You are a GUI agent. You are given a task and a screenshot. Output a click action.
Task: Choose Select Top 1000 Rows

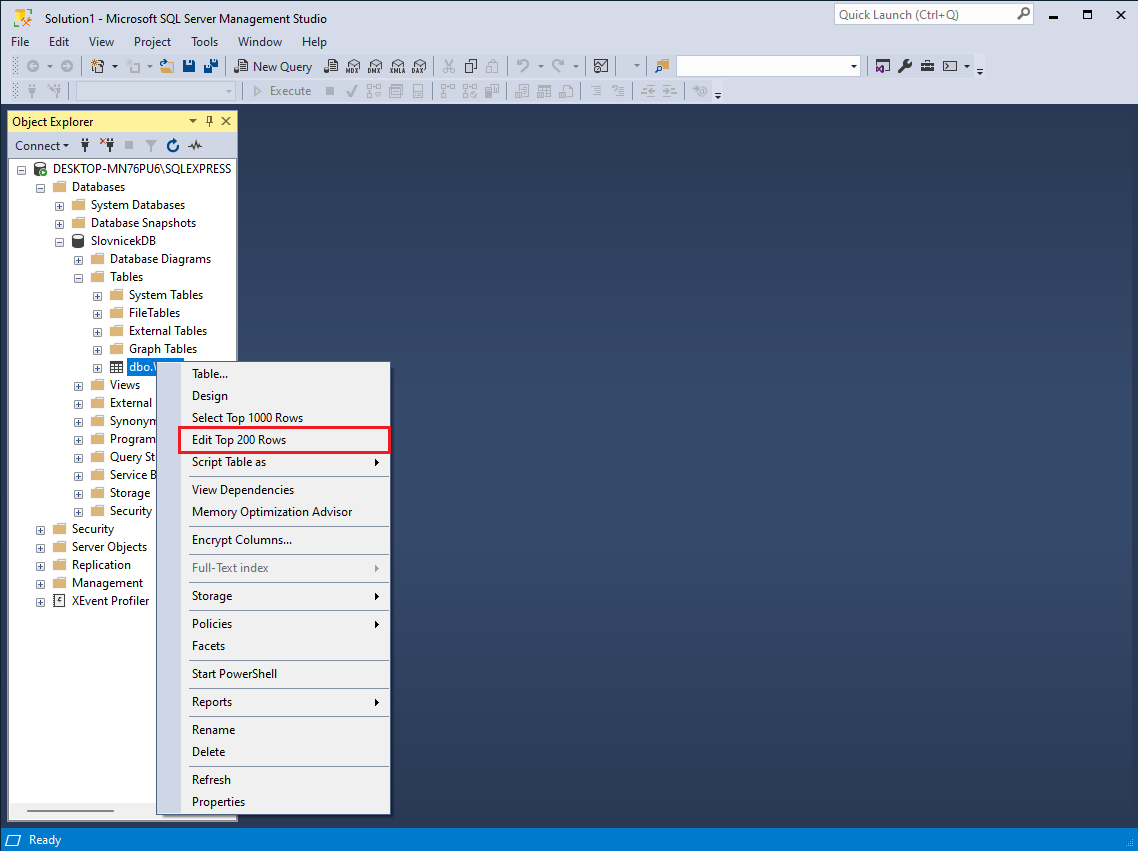(247, 418)
